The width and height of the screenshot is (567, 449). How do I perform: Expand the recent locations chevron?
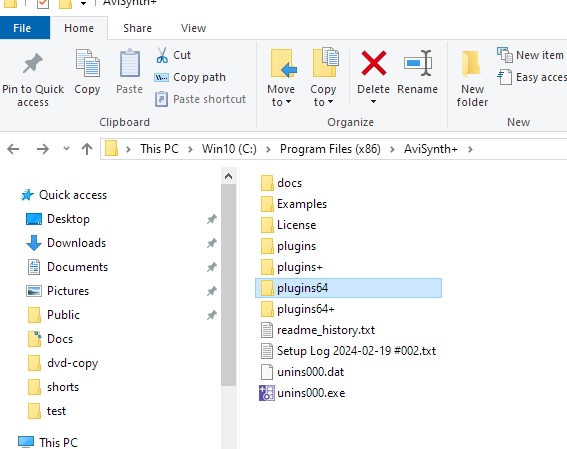[x=66, y=149]
